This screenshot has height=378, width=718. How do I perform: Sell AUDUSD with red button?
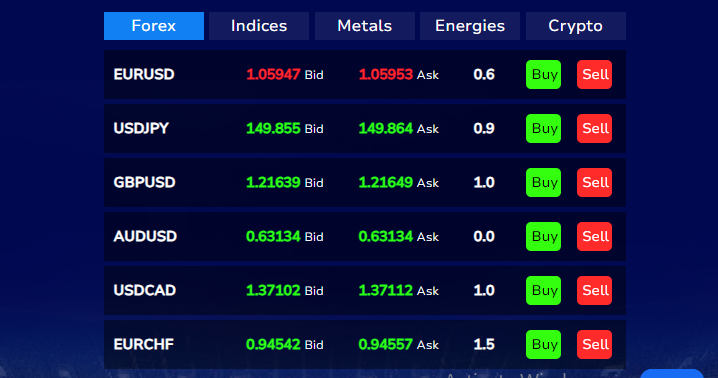[594, 236]
